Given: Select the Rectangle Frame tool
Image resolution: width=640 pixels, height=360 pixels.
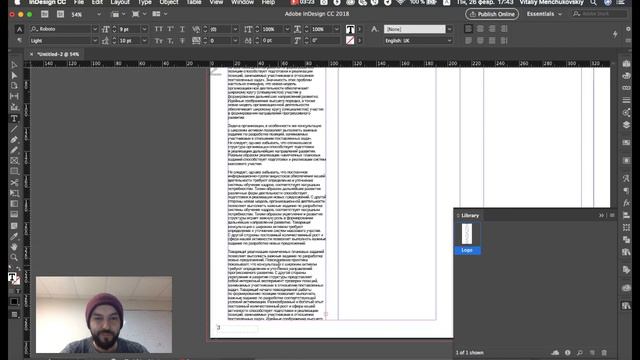Looking at the screenshot, I should [x=14, y=161].
